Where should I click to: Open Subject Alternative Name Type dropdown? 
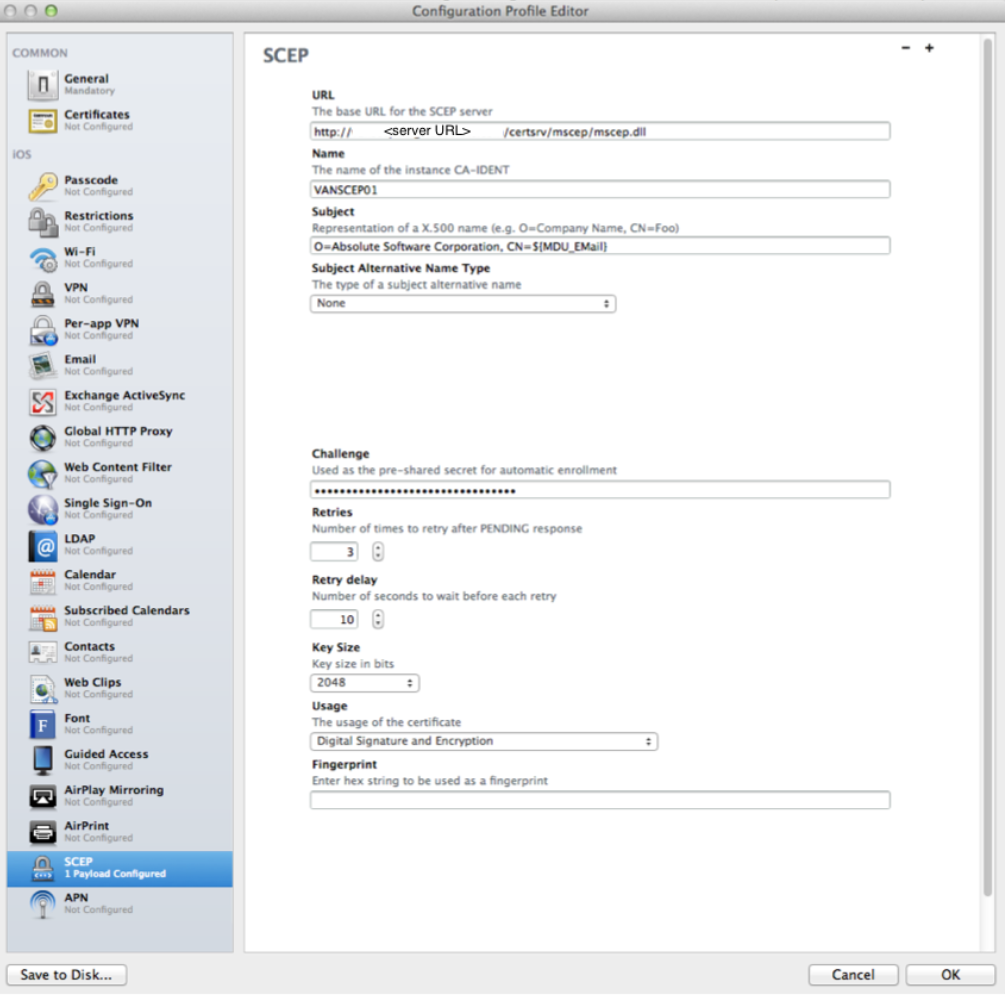pos(463,303)
